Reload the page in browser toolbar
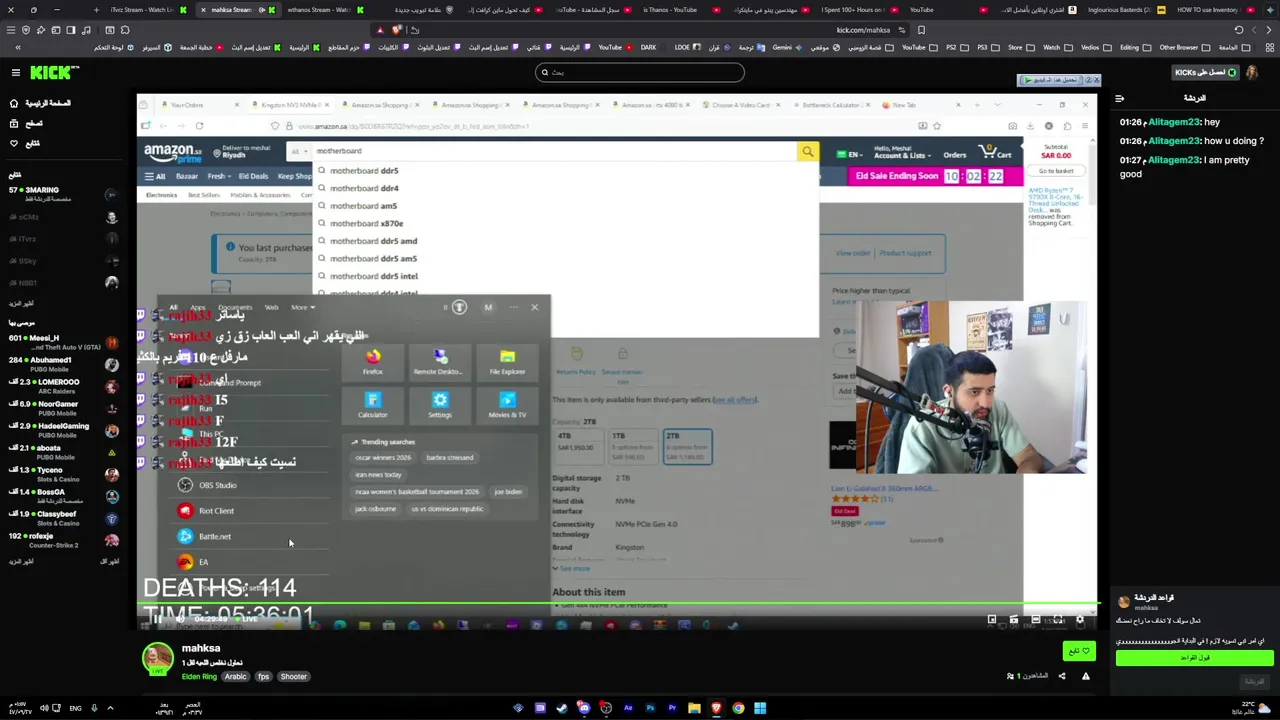 click(x=1238, y=30)
